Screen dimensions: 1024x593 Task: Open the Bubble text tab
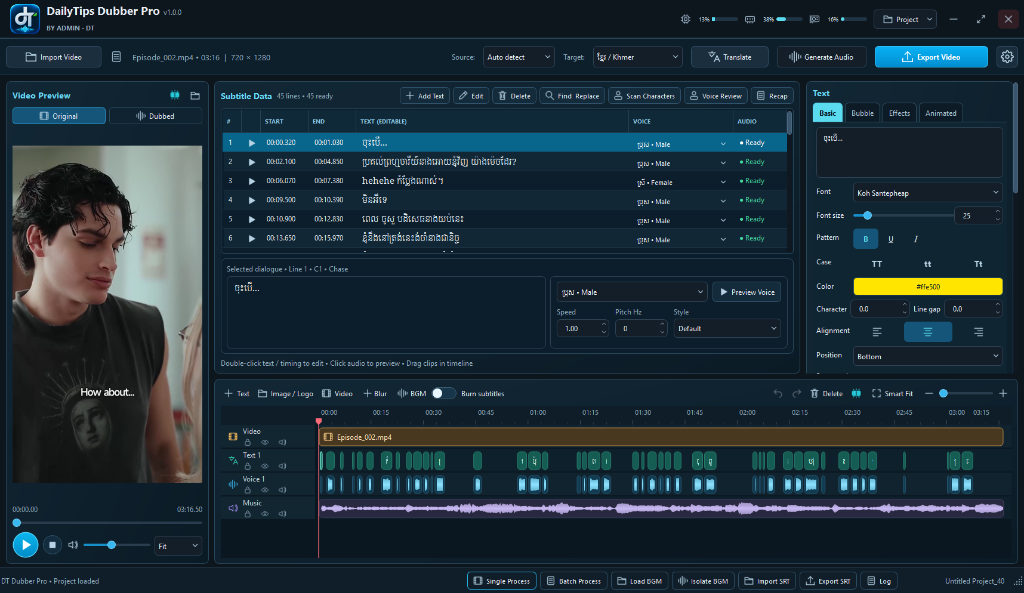coord(862,113)
